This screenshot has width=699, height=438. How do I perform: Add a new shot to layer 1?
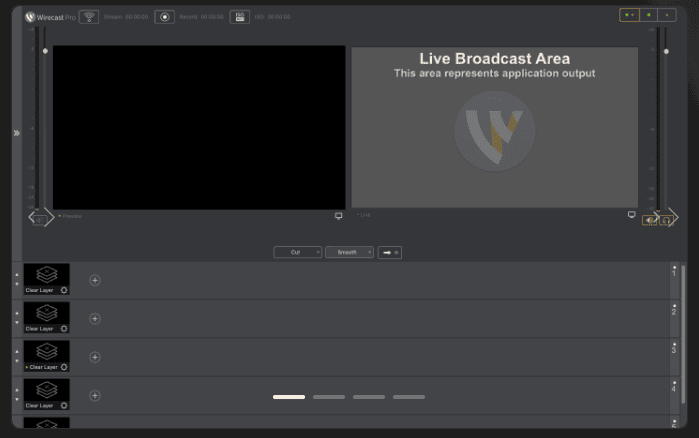[95, 280]
